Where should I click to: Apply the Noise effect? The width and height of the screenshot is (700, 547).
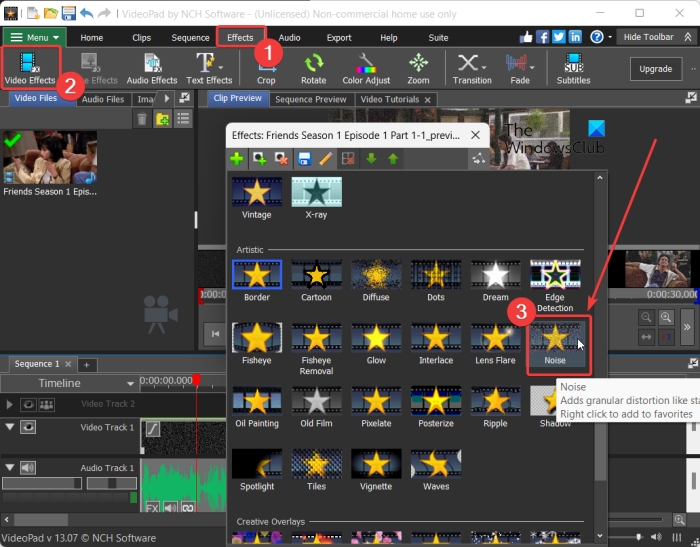click(554, 344)
